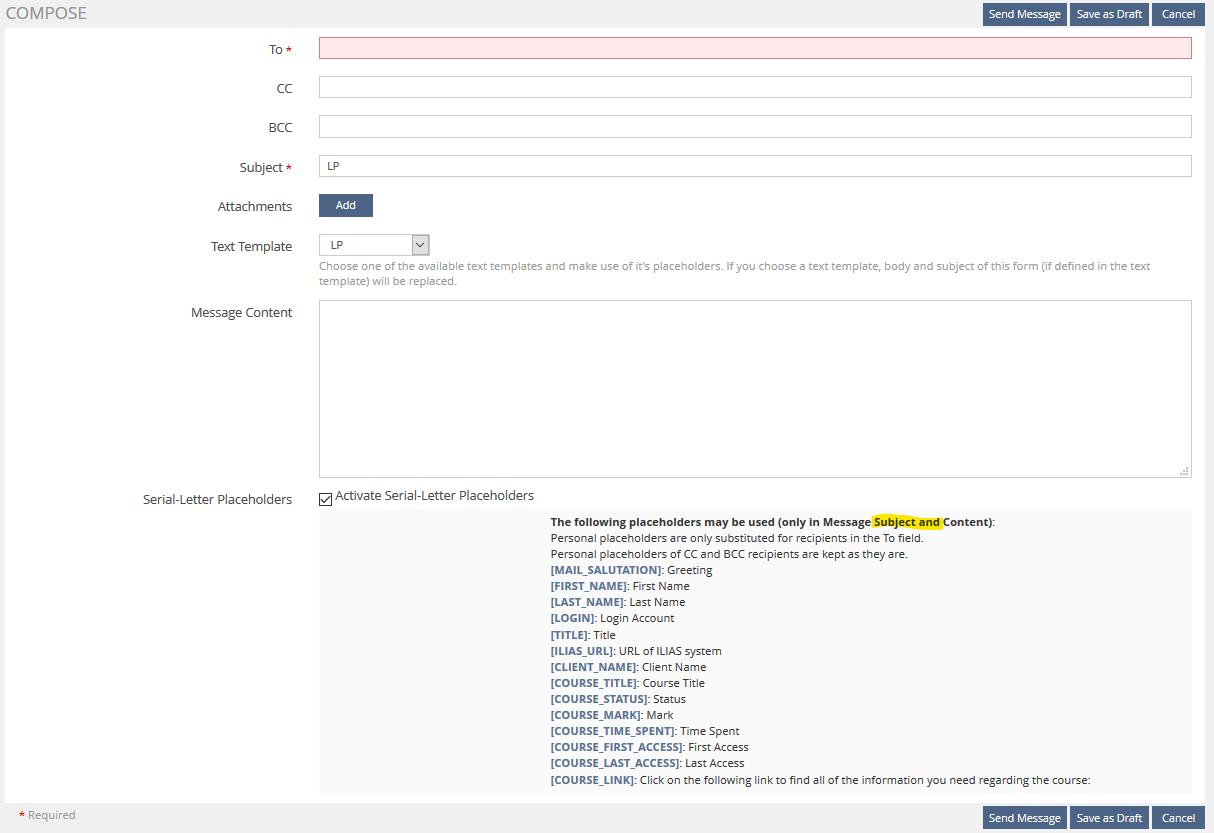Click the [ILIAS_URL] placeholder
This screenshot has width=1214, height=833.
click(582, 651)
